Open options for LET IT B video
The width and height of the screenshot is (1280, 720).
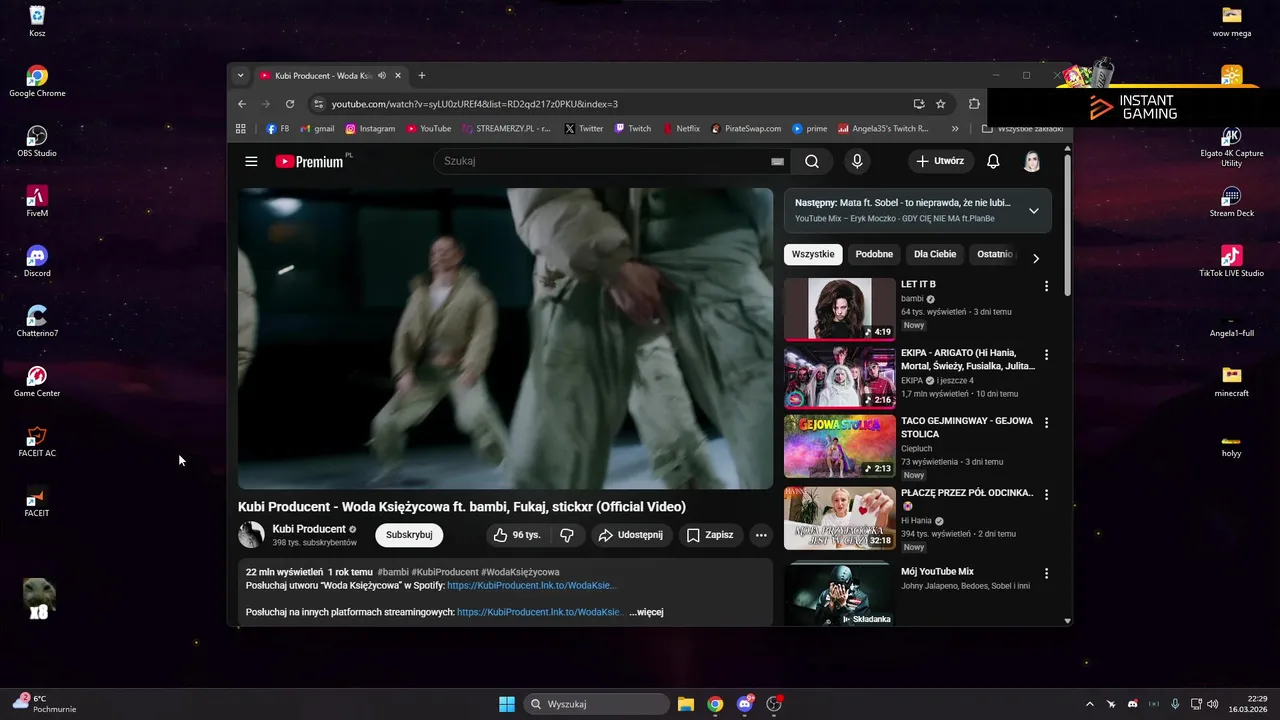[1047, 286]
